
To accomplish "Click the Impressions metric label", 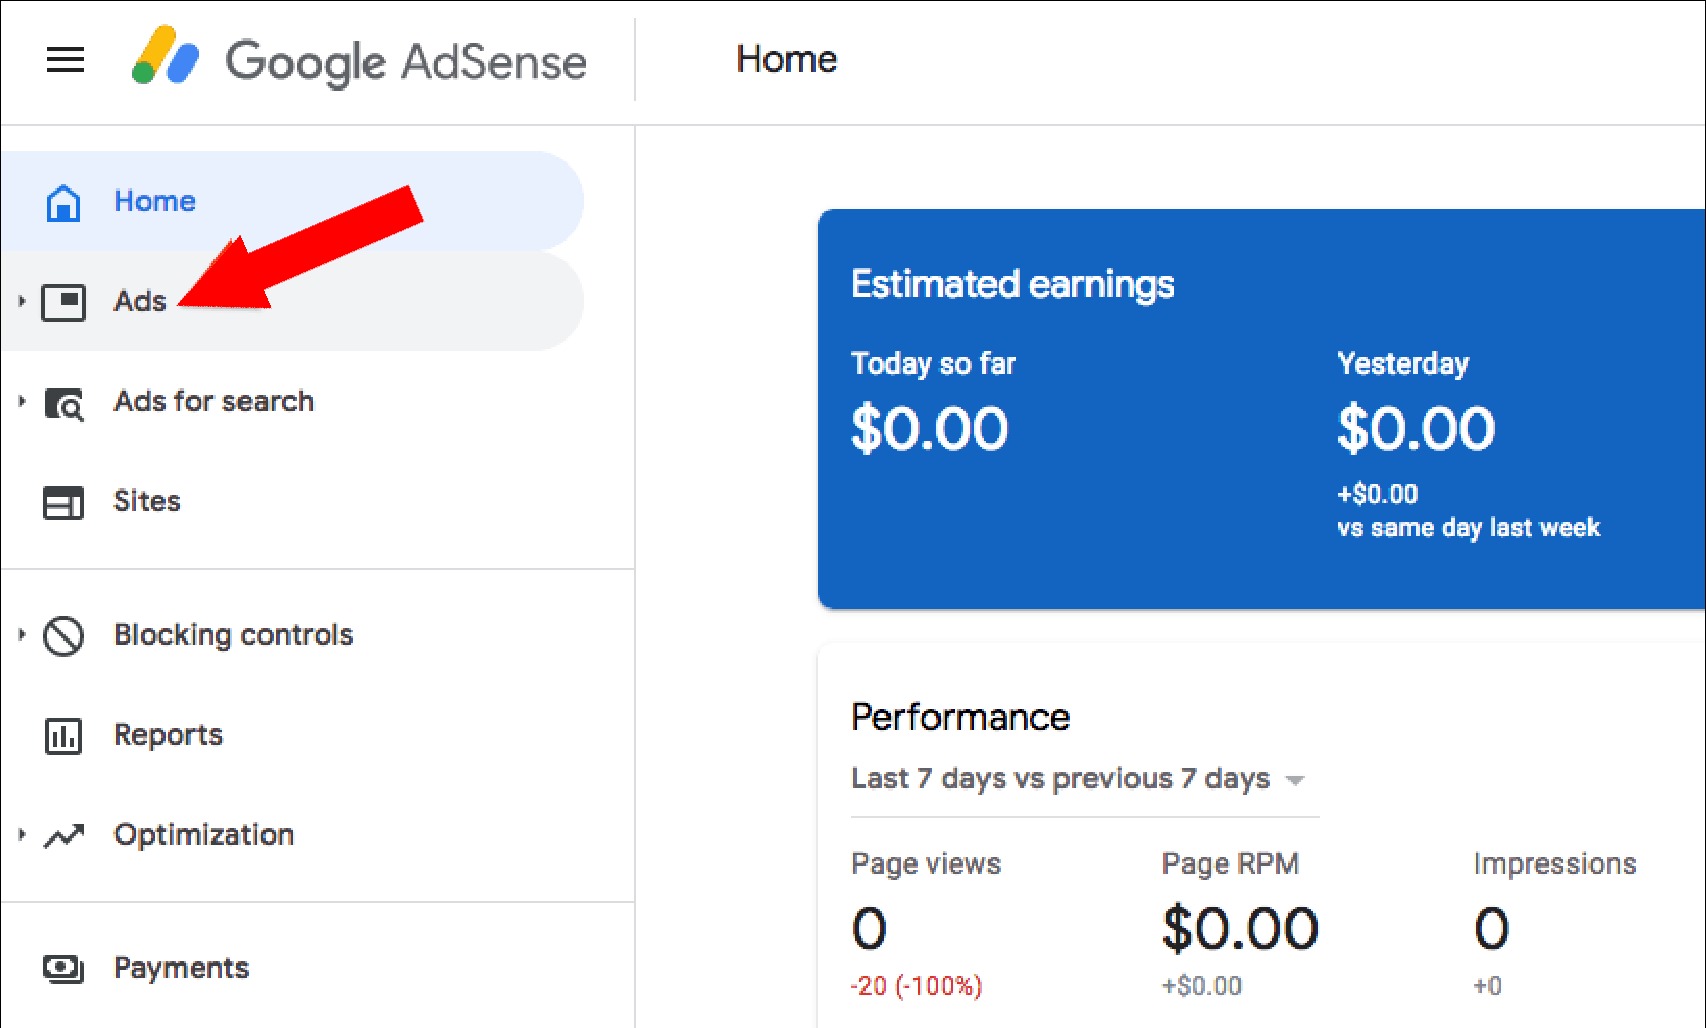I will point(1555,864).
